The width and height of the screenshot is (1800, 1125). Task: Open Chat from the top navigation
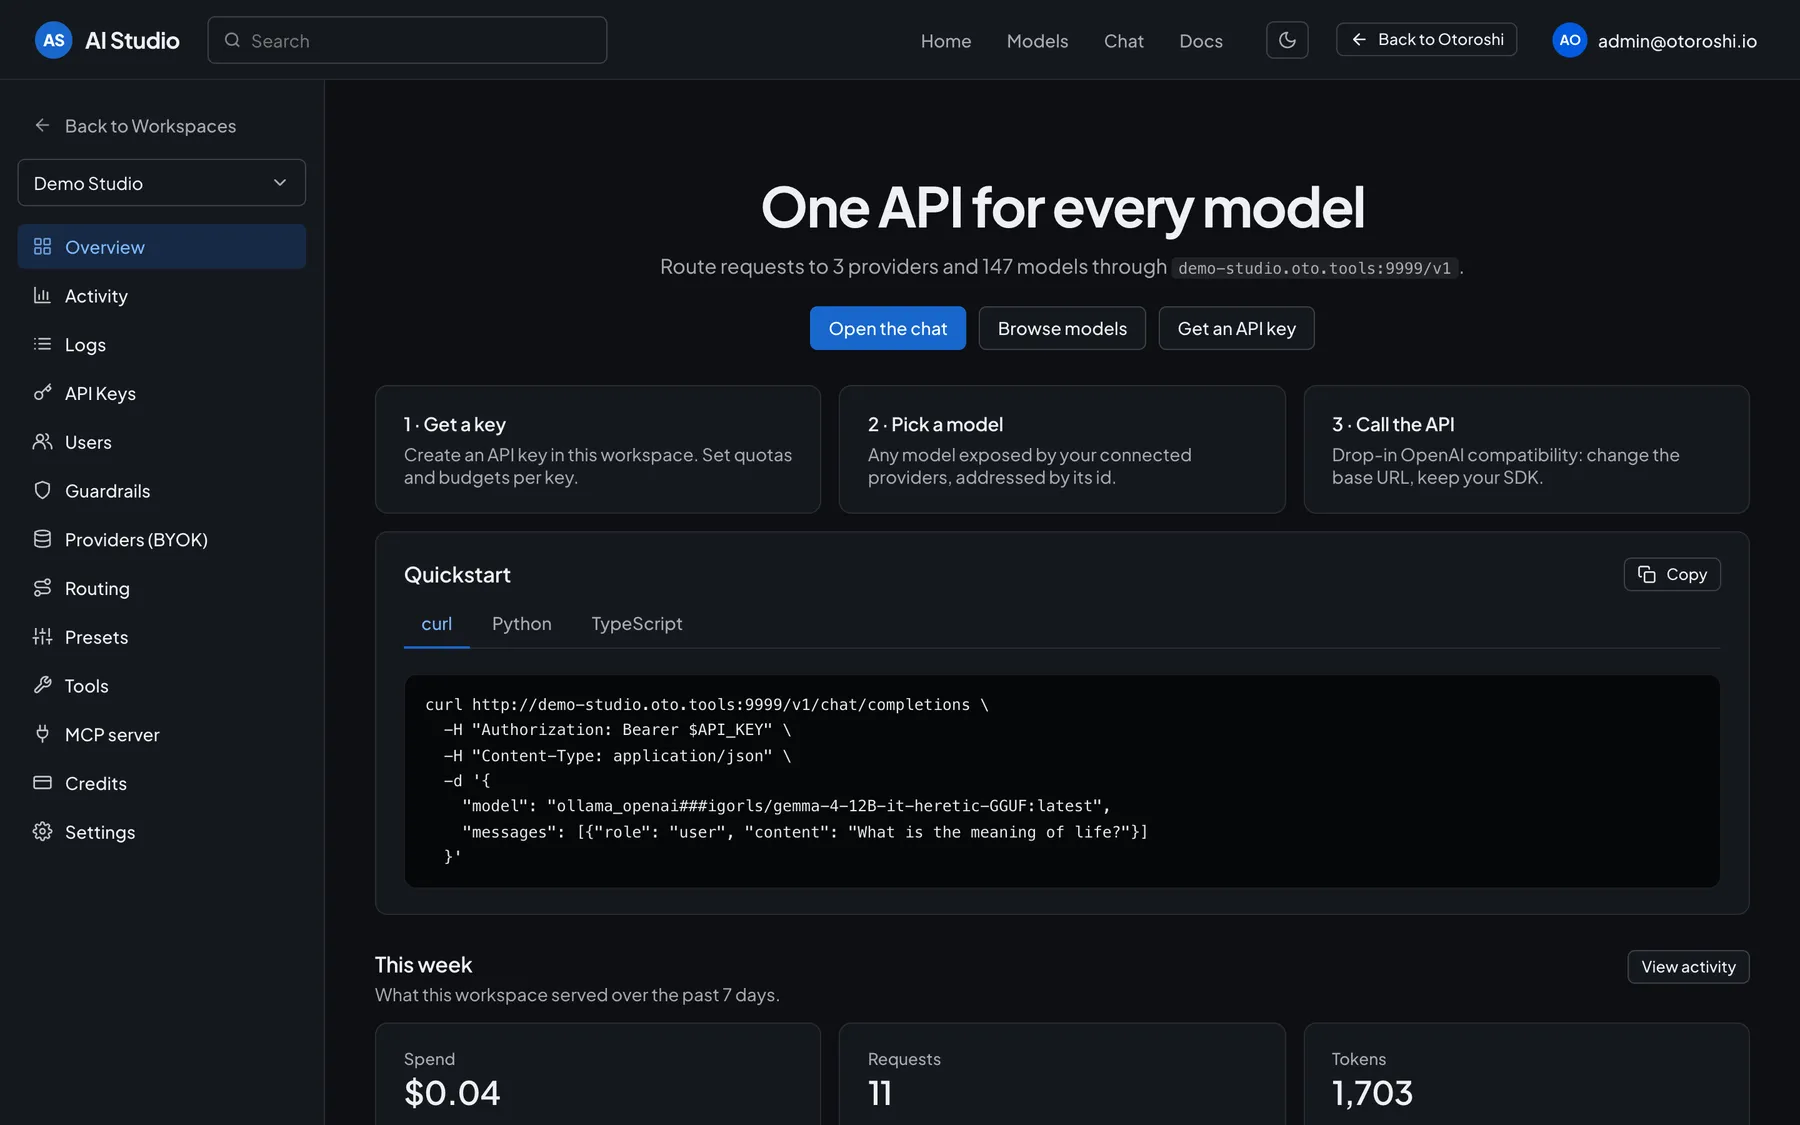coord(1124,41)
